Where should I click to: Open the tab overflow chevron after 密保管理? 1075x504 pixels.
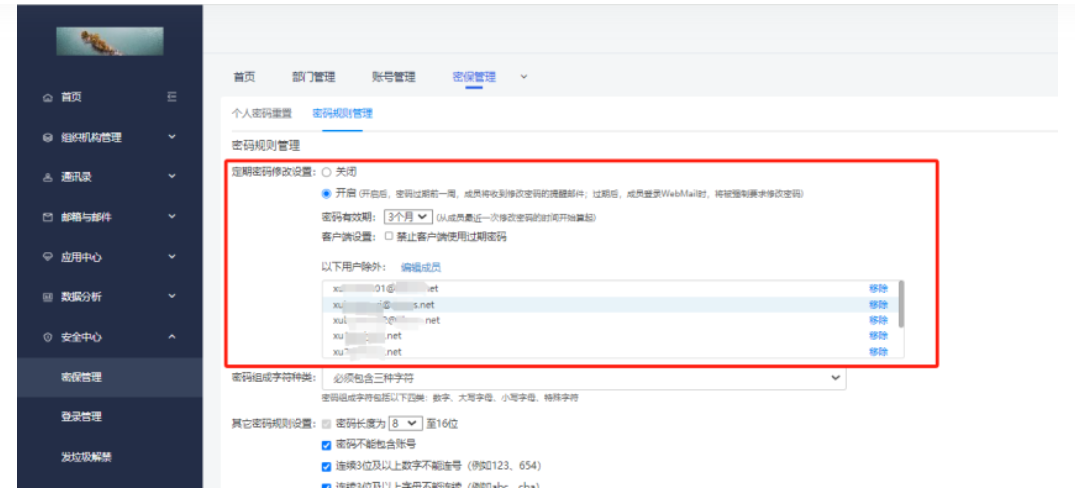(x=524, y=77)
